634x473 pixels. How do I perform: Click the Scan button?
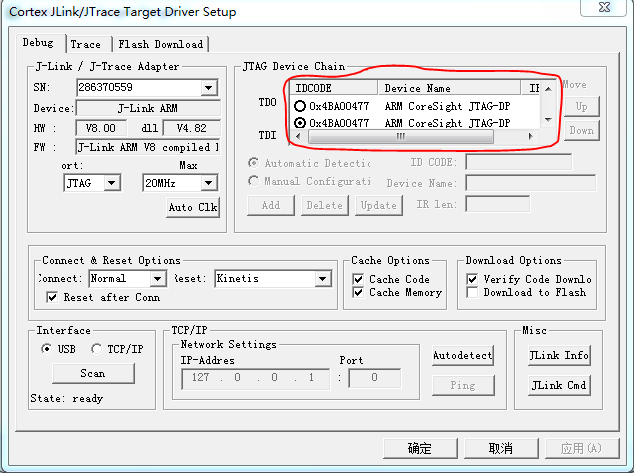[x=93, y=373]
